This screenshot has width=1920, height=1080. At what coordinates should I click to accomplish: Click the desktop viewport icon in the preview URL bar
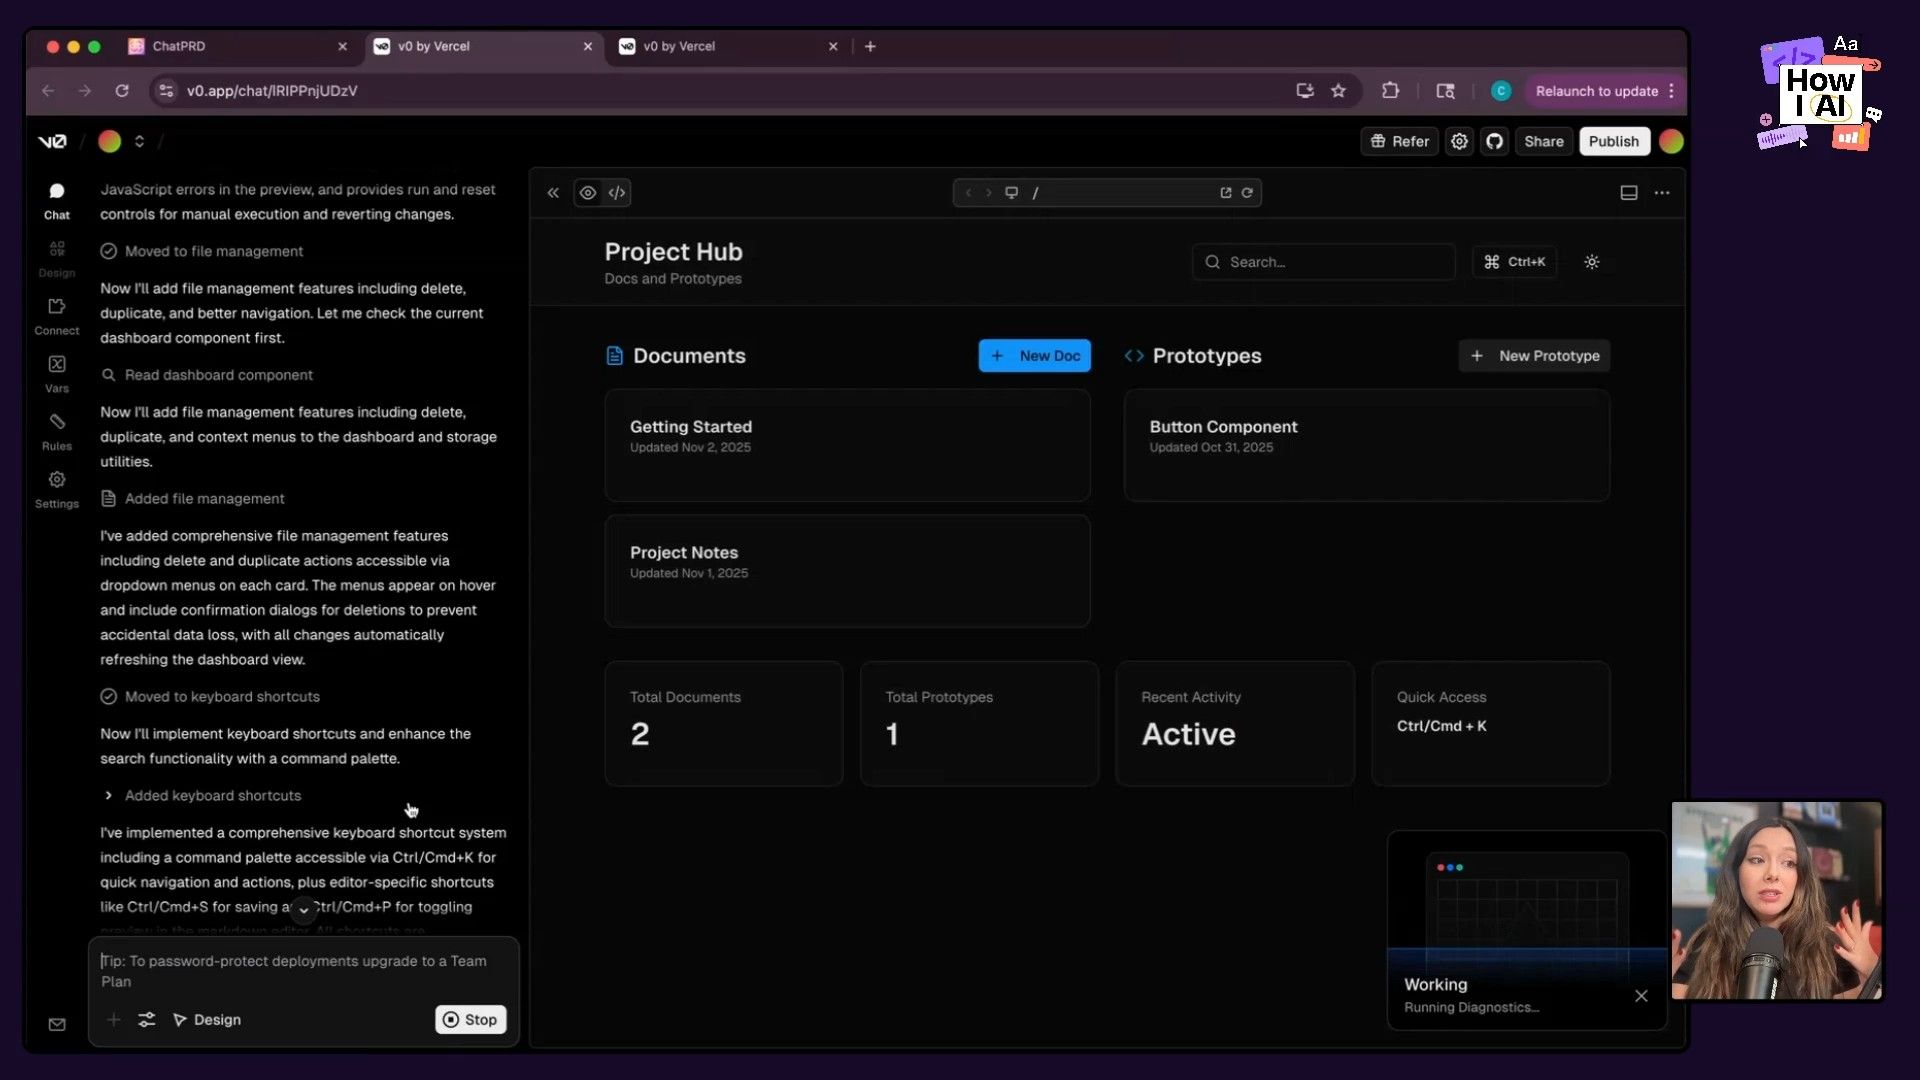coord(1011,193)
